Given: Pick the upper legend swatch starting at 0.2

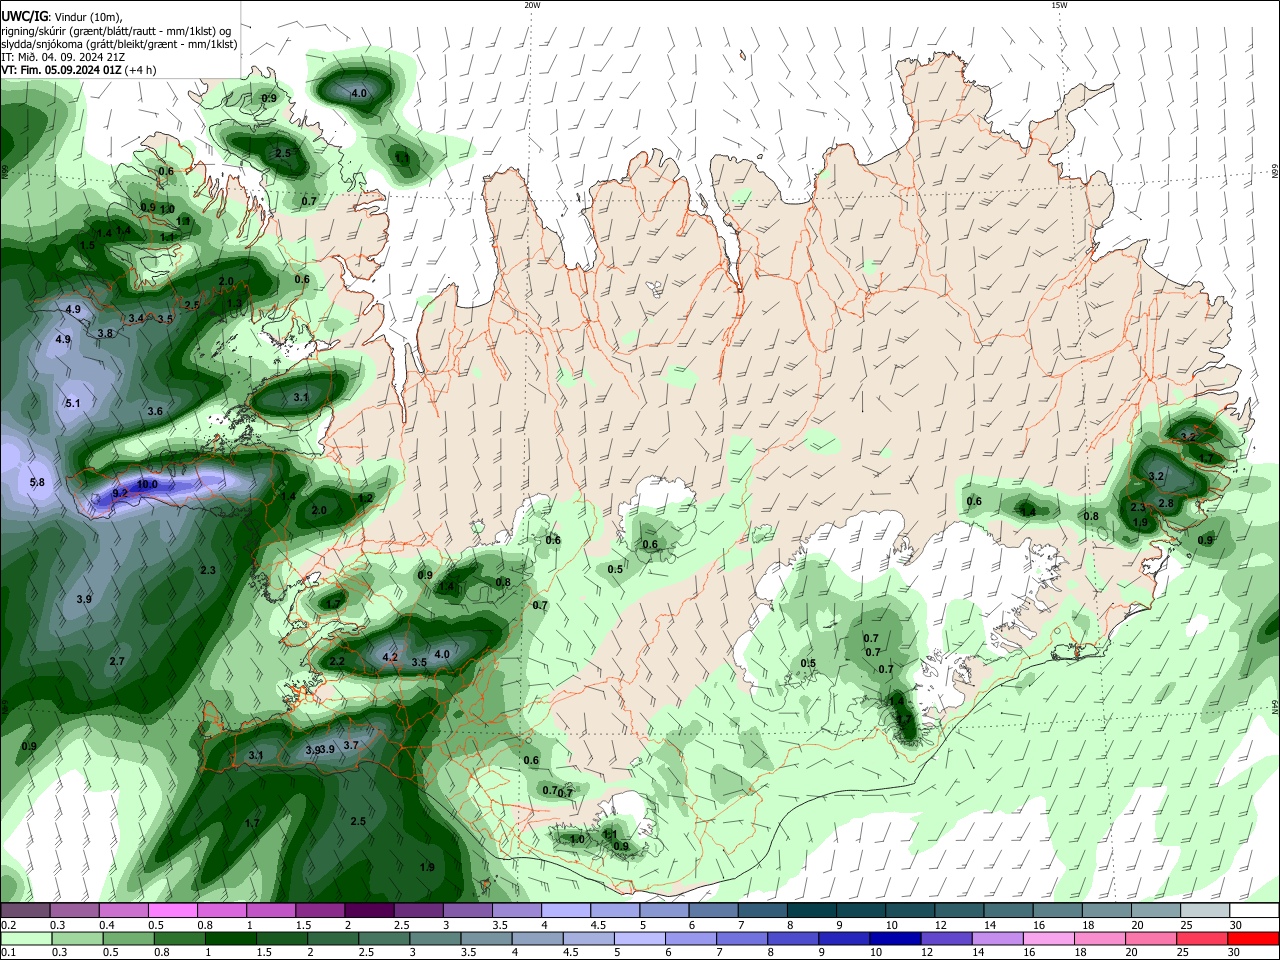Looking at the screenshot, I should tap(25, 911).
